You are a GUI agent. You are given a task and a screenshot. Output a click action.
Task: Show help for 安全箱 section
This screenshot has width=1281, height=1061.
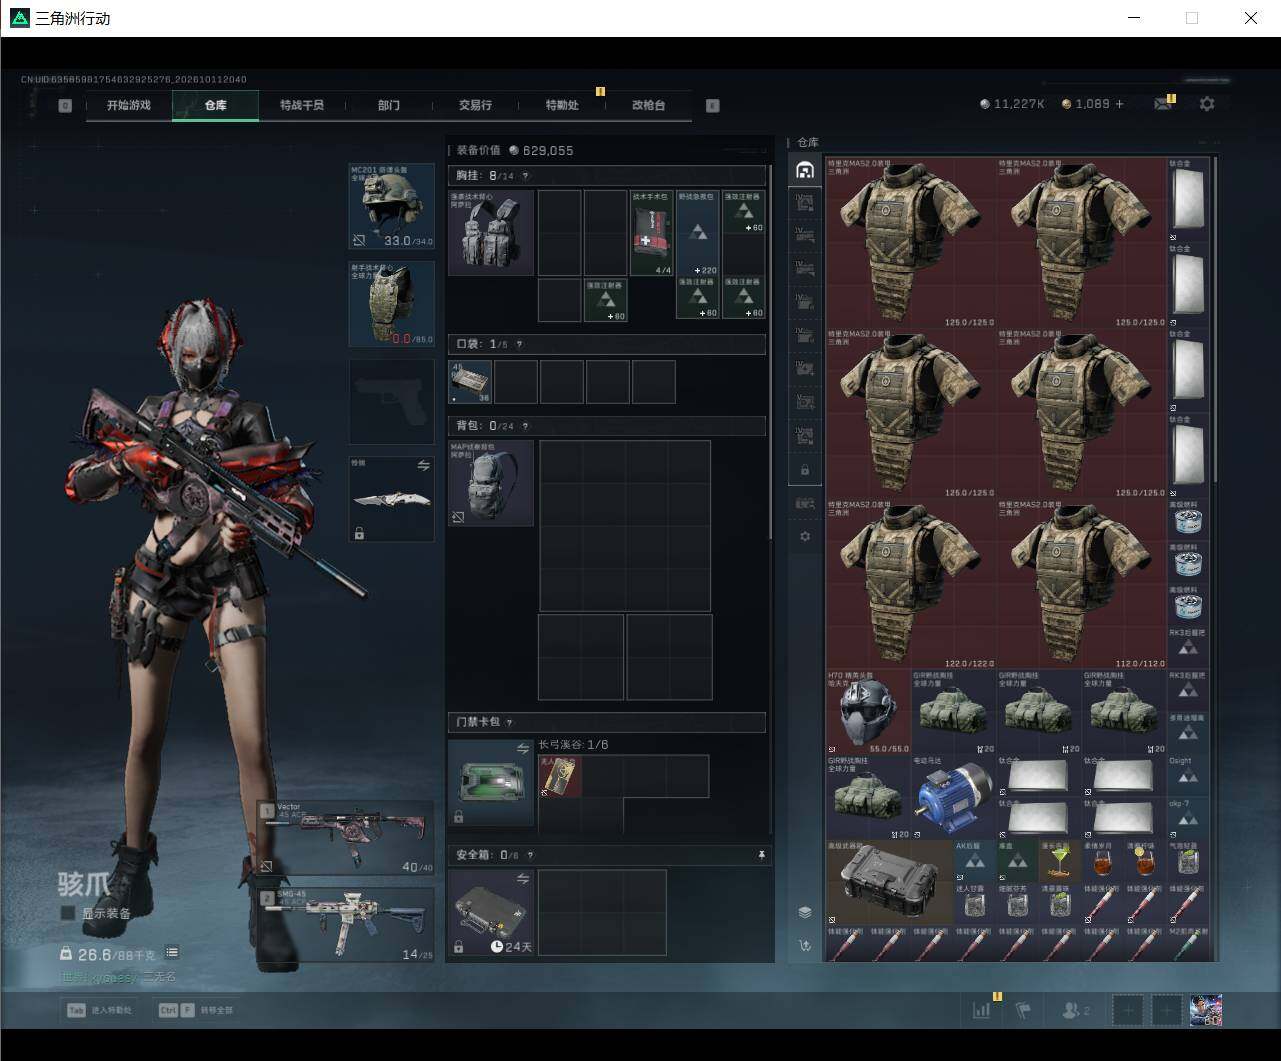coord(530,855)
